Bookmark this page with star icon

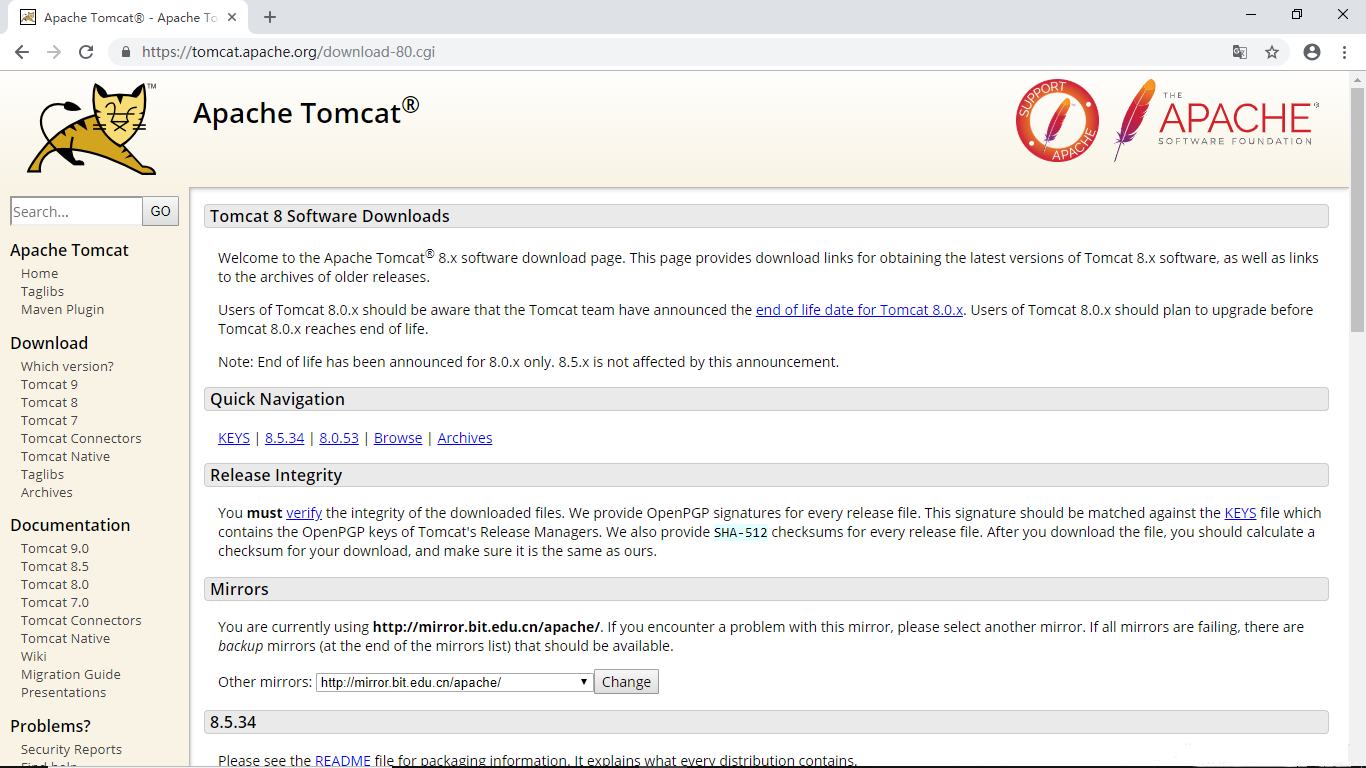click(x=1272, y=52)
